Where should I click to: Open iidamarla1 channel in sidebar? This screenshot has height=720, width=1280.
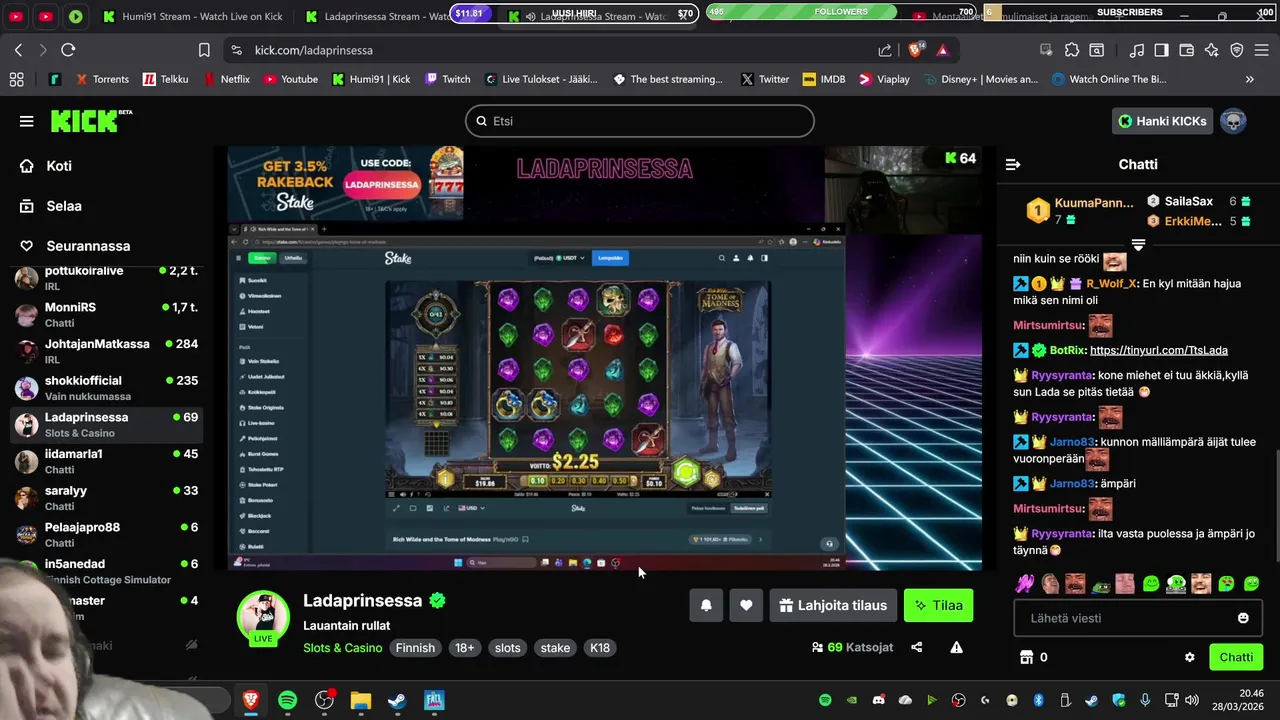(106, 461)
